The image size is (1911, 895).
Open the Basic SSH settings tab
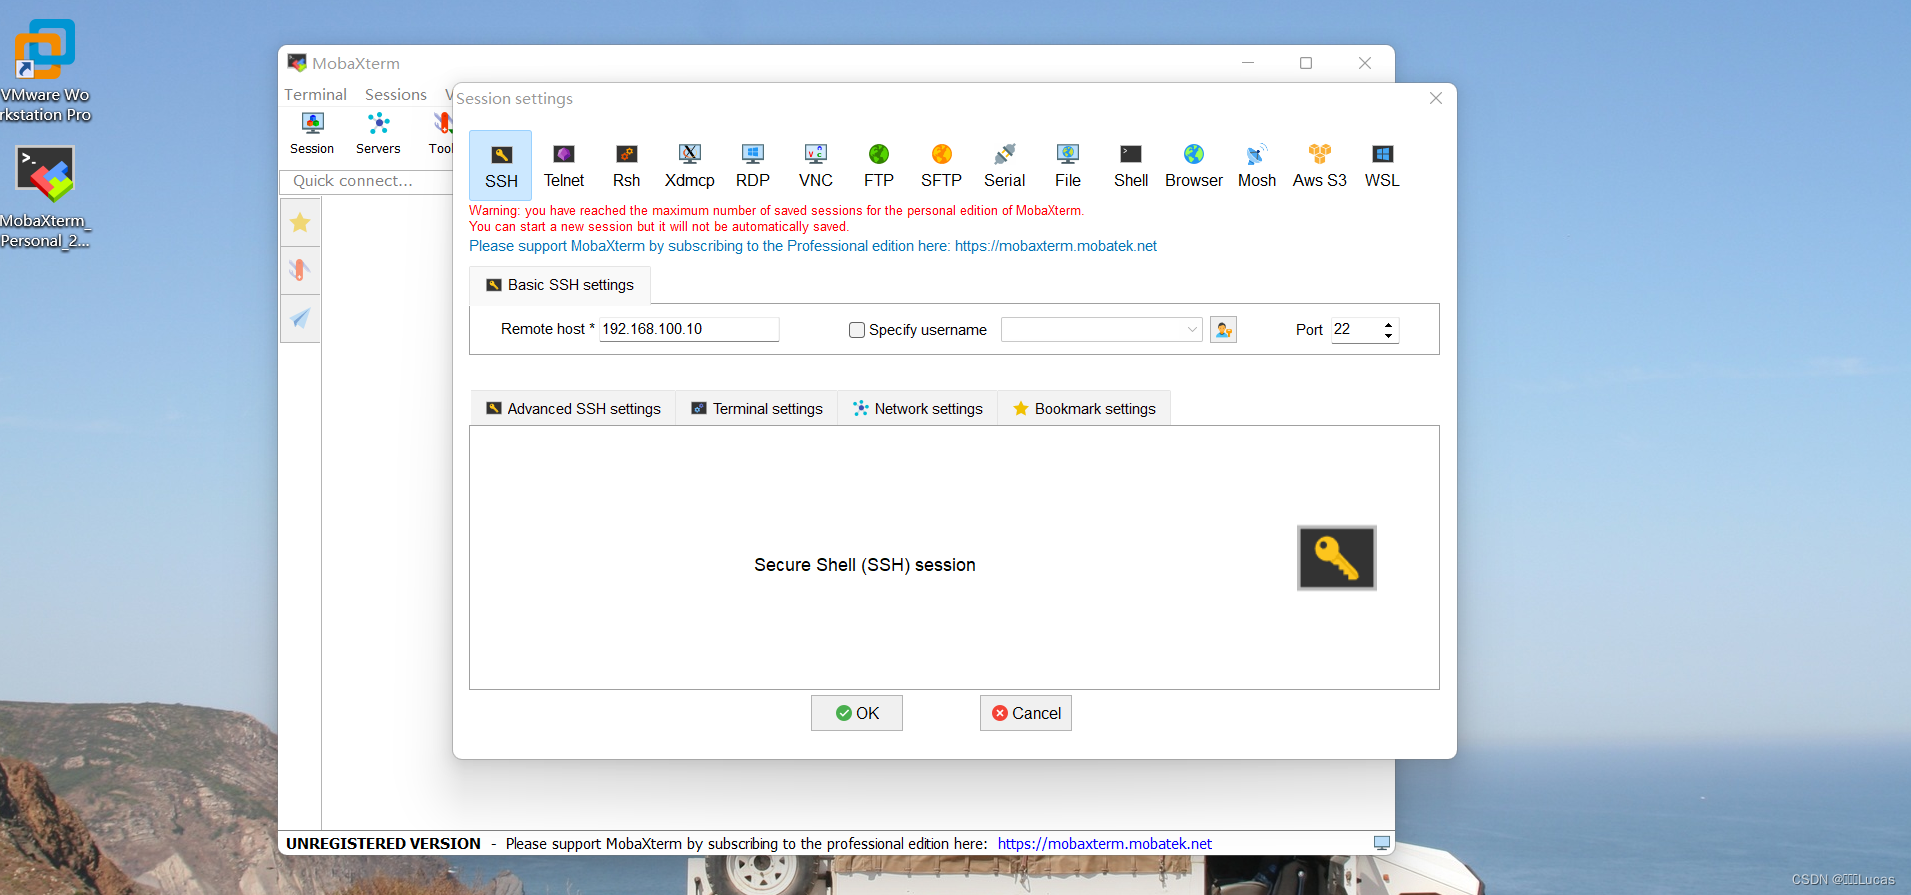560,285
